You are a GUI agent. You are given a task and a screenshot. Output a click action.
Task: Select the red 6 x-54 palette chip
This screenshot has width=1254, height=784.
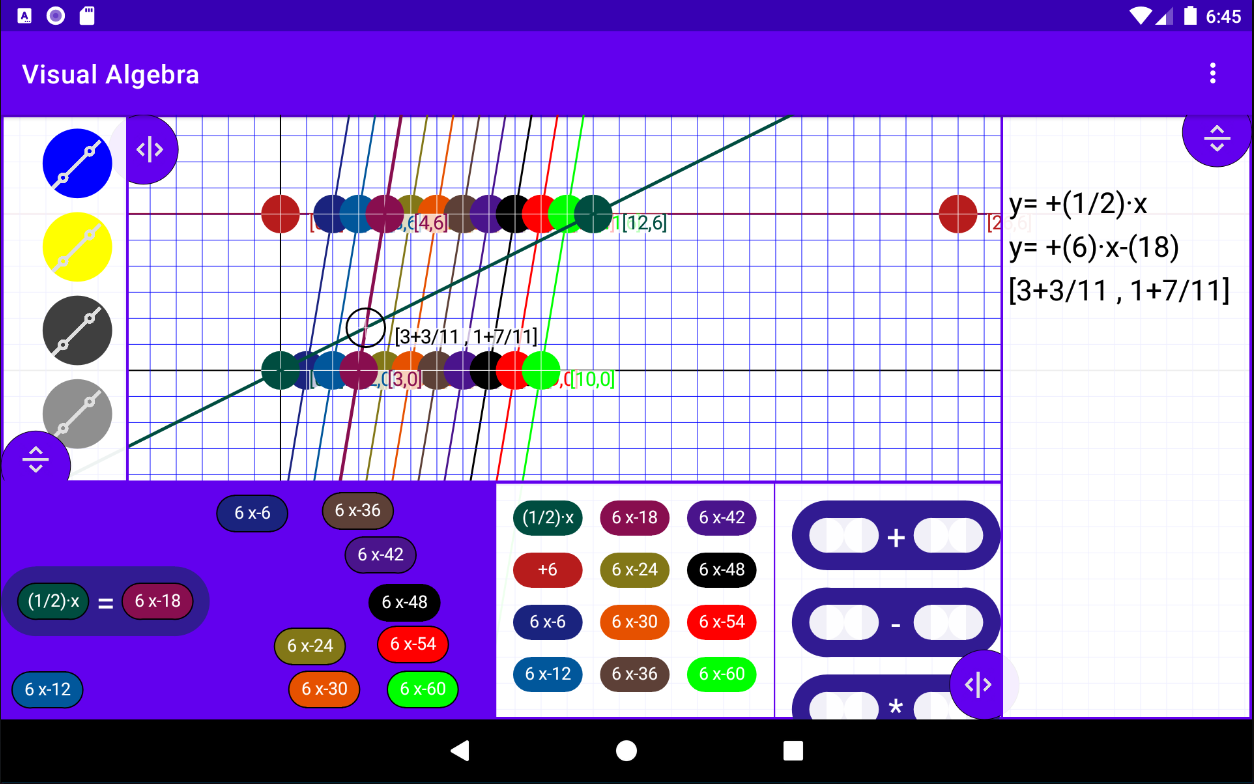(722, 622)
